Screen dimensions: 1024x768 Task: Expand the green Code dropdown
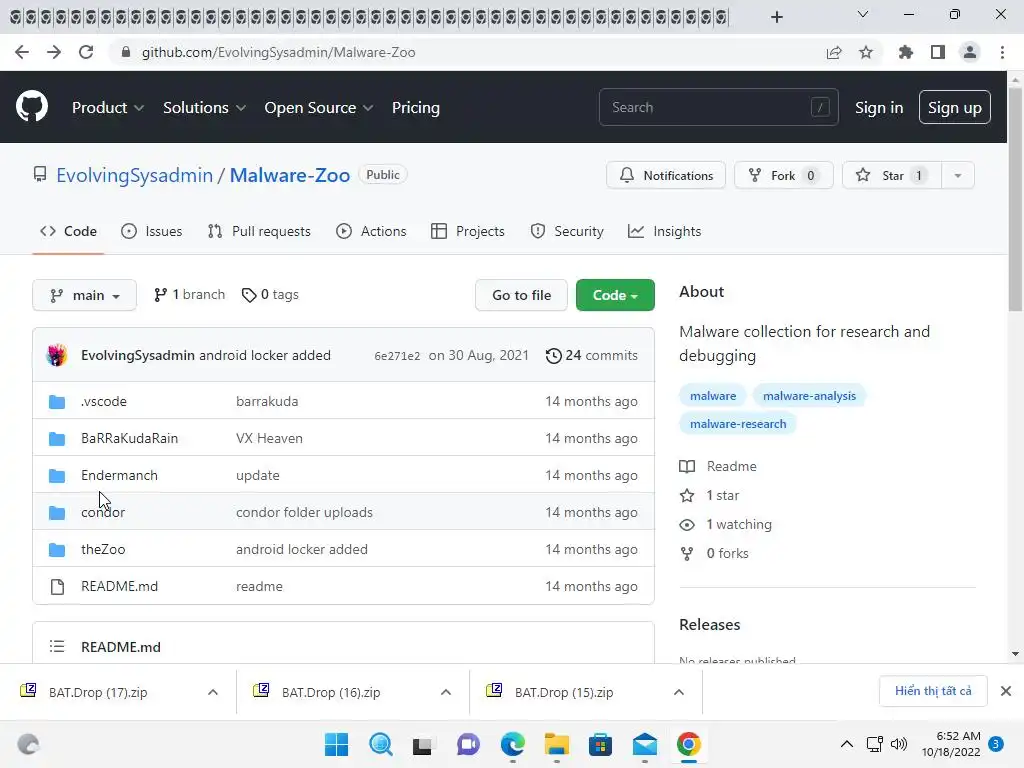(x=615, y=295)
